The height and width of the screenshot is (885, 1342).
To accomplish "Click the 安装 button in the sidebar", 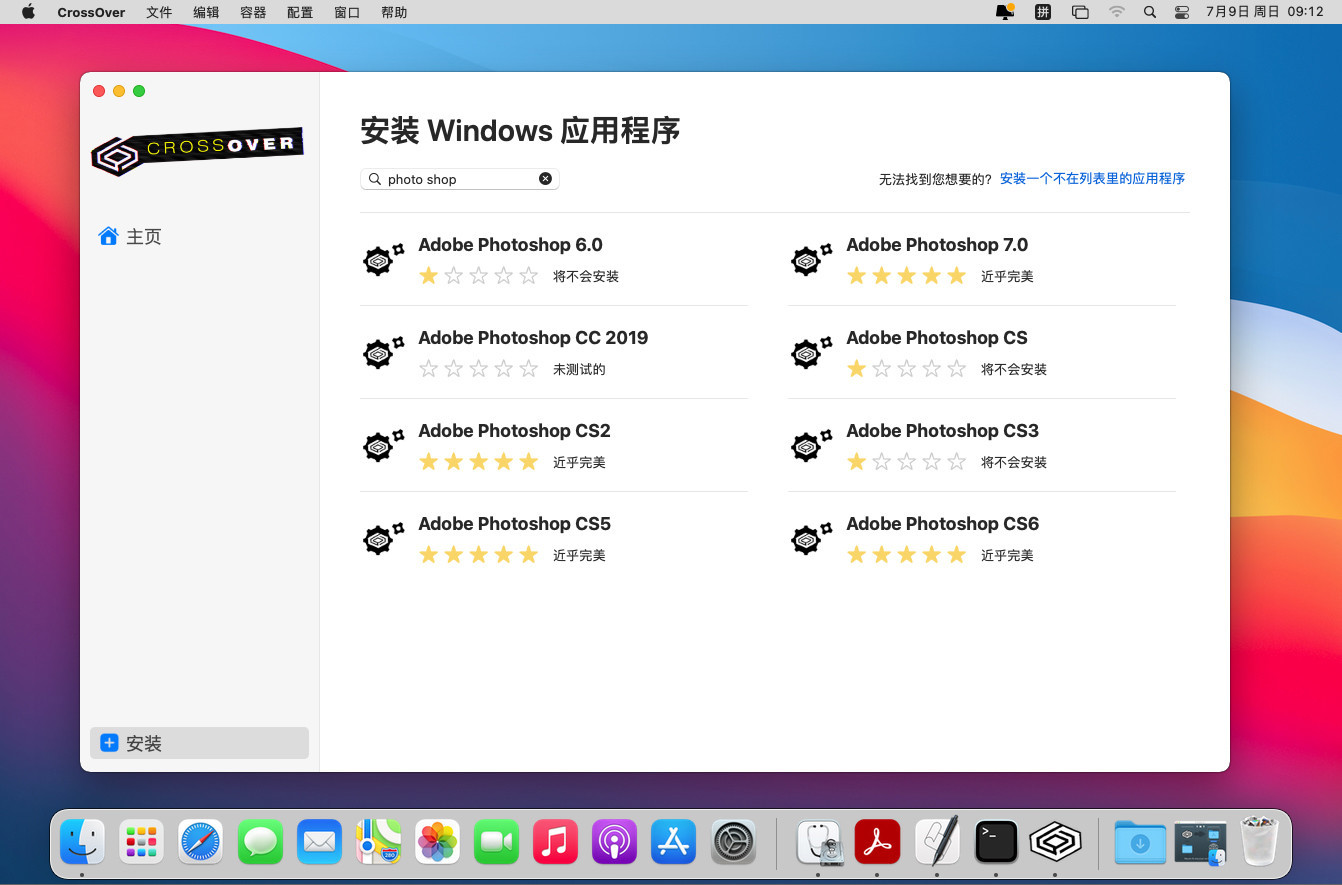I will [x=199, y=743].
